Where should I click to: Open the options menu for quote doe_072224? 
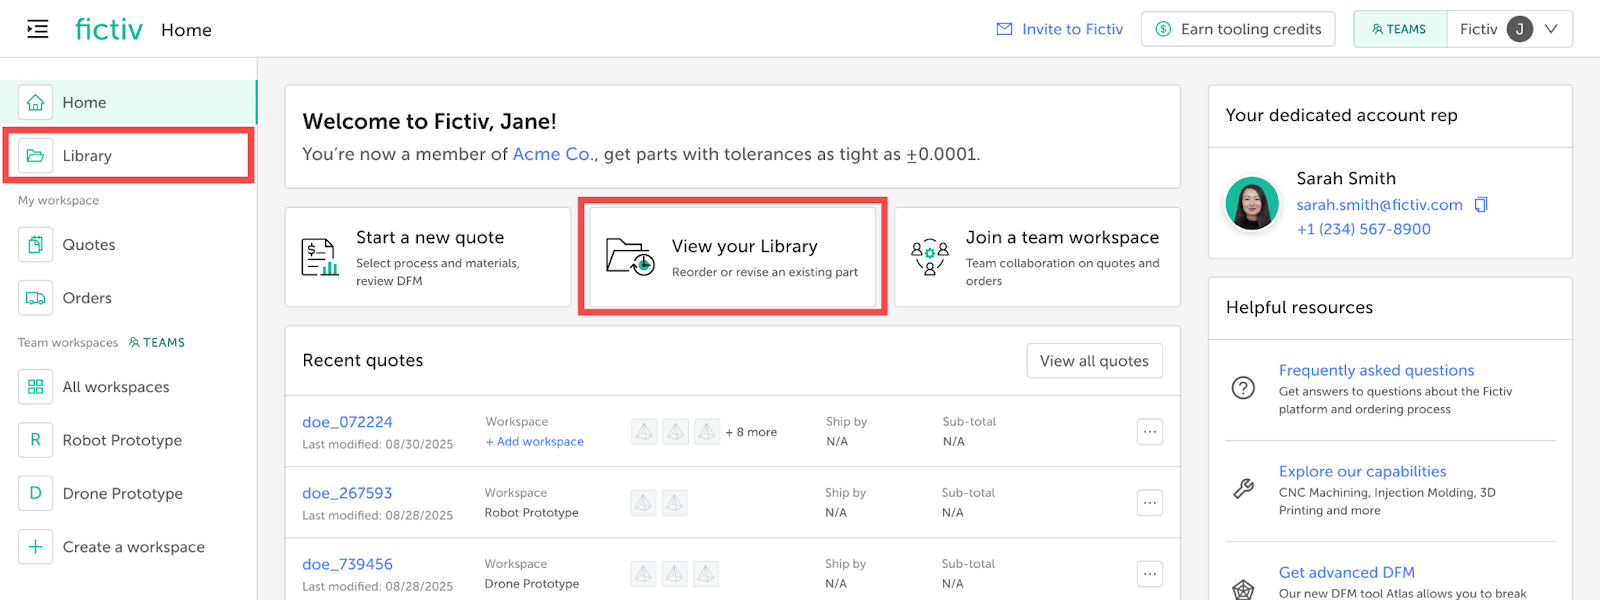1149,432
